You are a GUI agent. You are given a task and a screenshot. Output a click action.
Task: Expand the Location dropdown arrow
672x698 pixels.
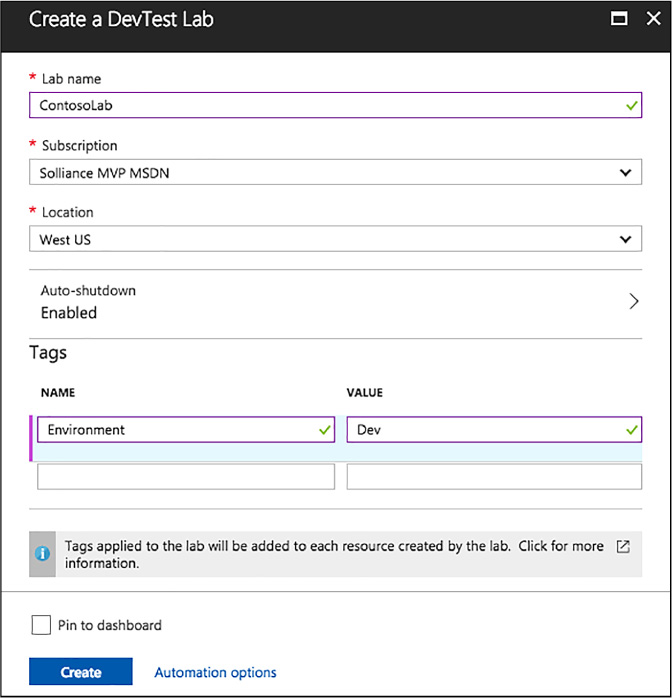click(625, 239)
